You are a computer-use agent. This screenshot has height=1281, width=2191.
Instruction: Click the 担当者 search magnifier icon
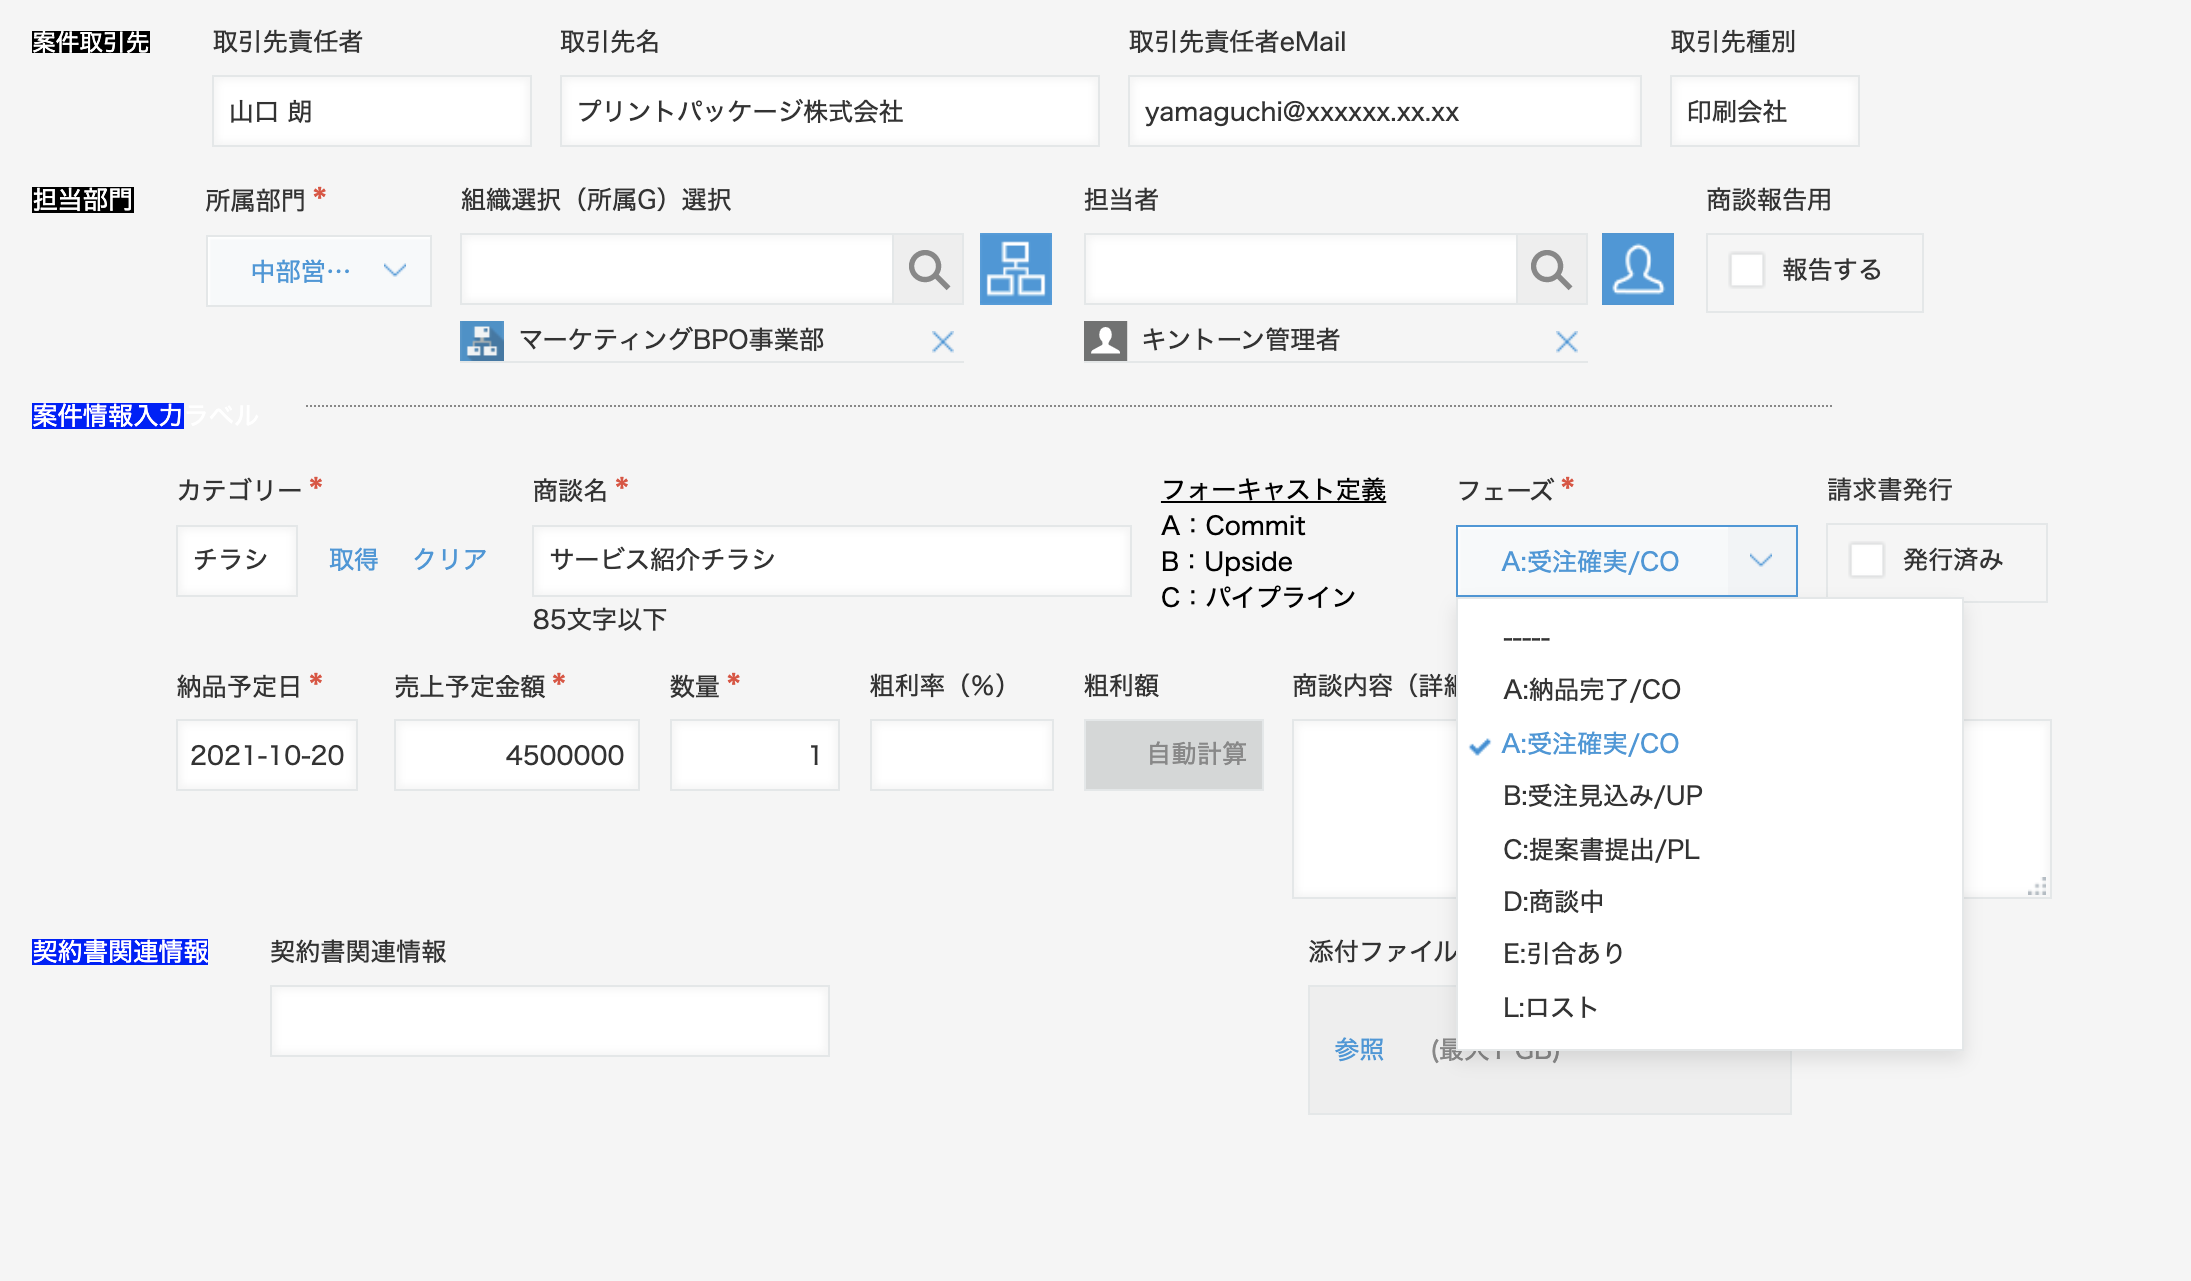point(1551,270)
